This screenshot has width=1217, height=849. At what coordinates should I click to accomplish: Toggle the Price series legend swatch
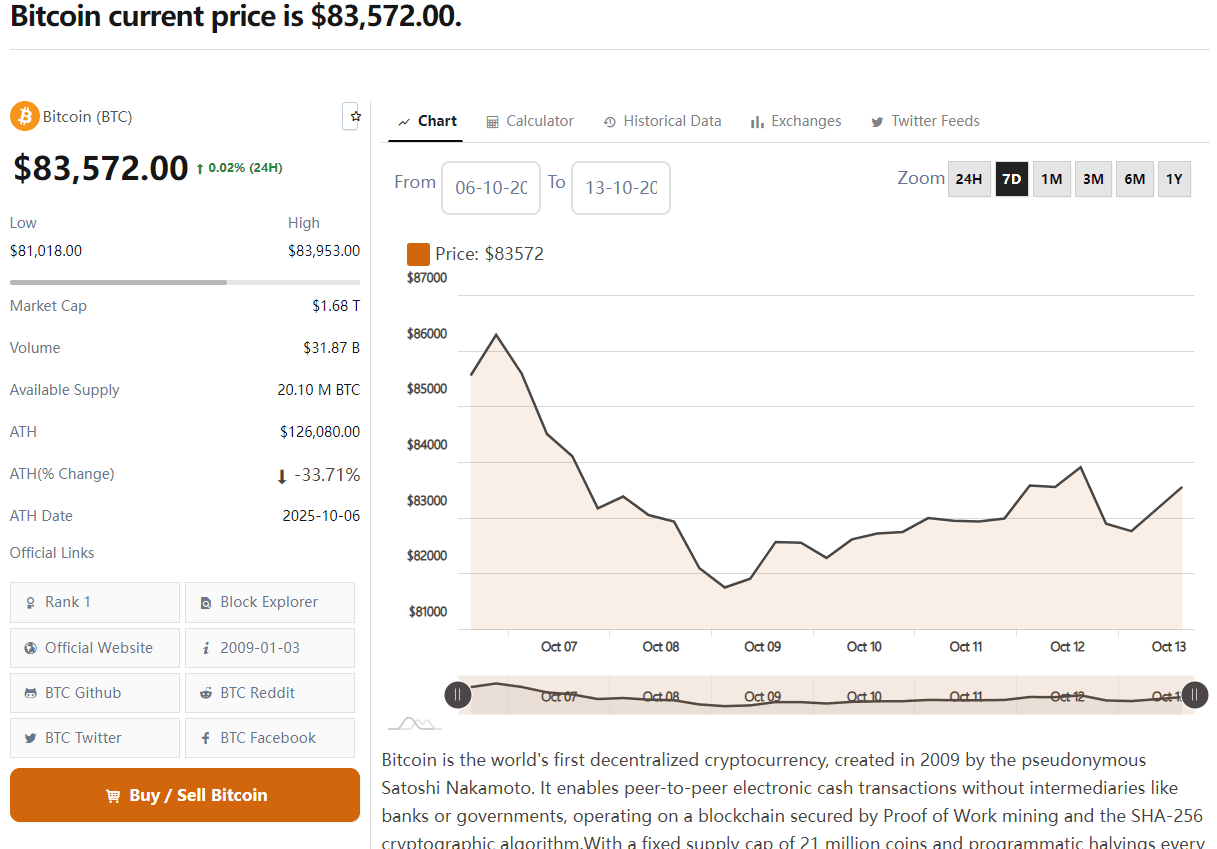[x=418, y=254]
